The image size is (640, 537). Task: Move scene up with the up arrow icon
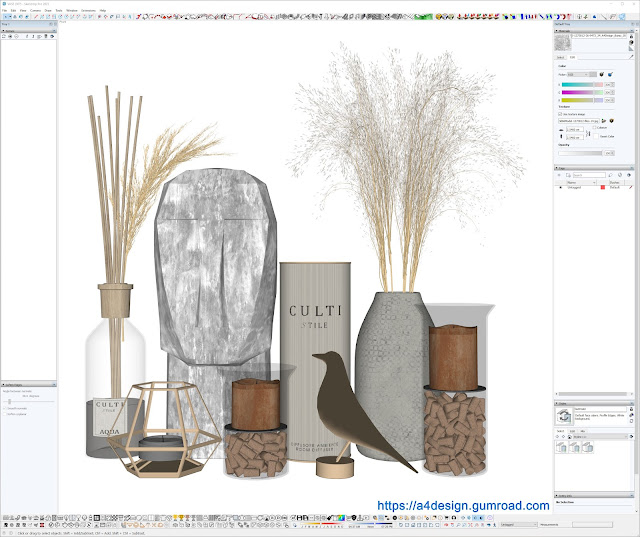(x=27, y=36)
